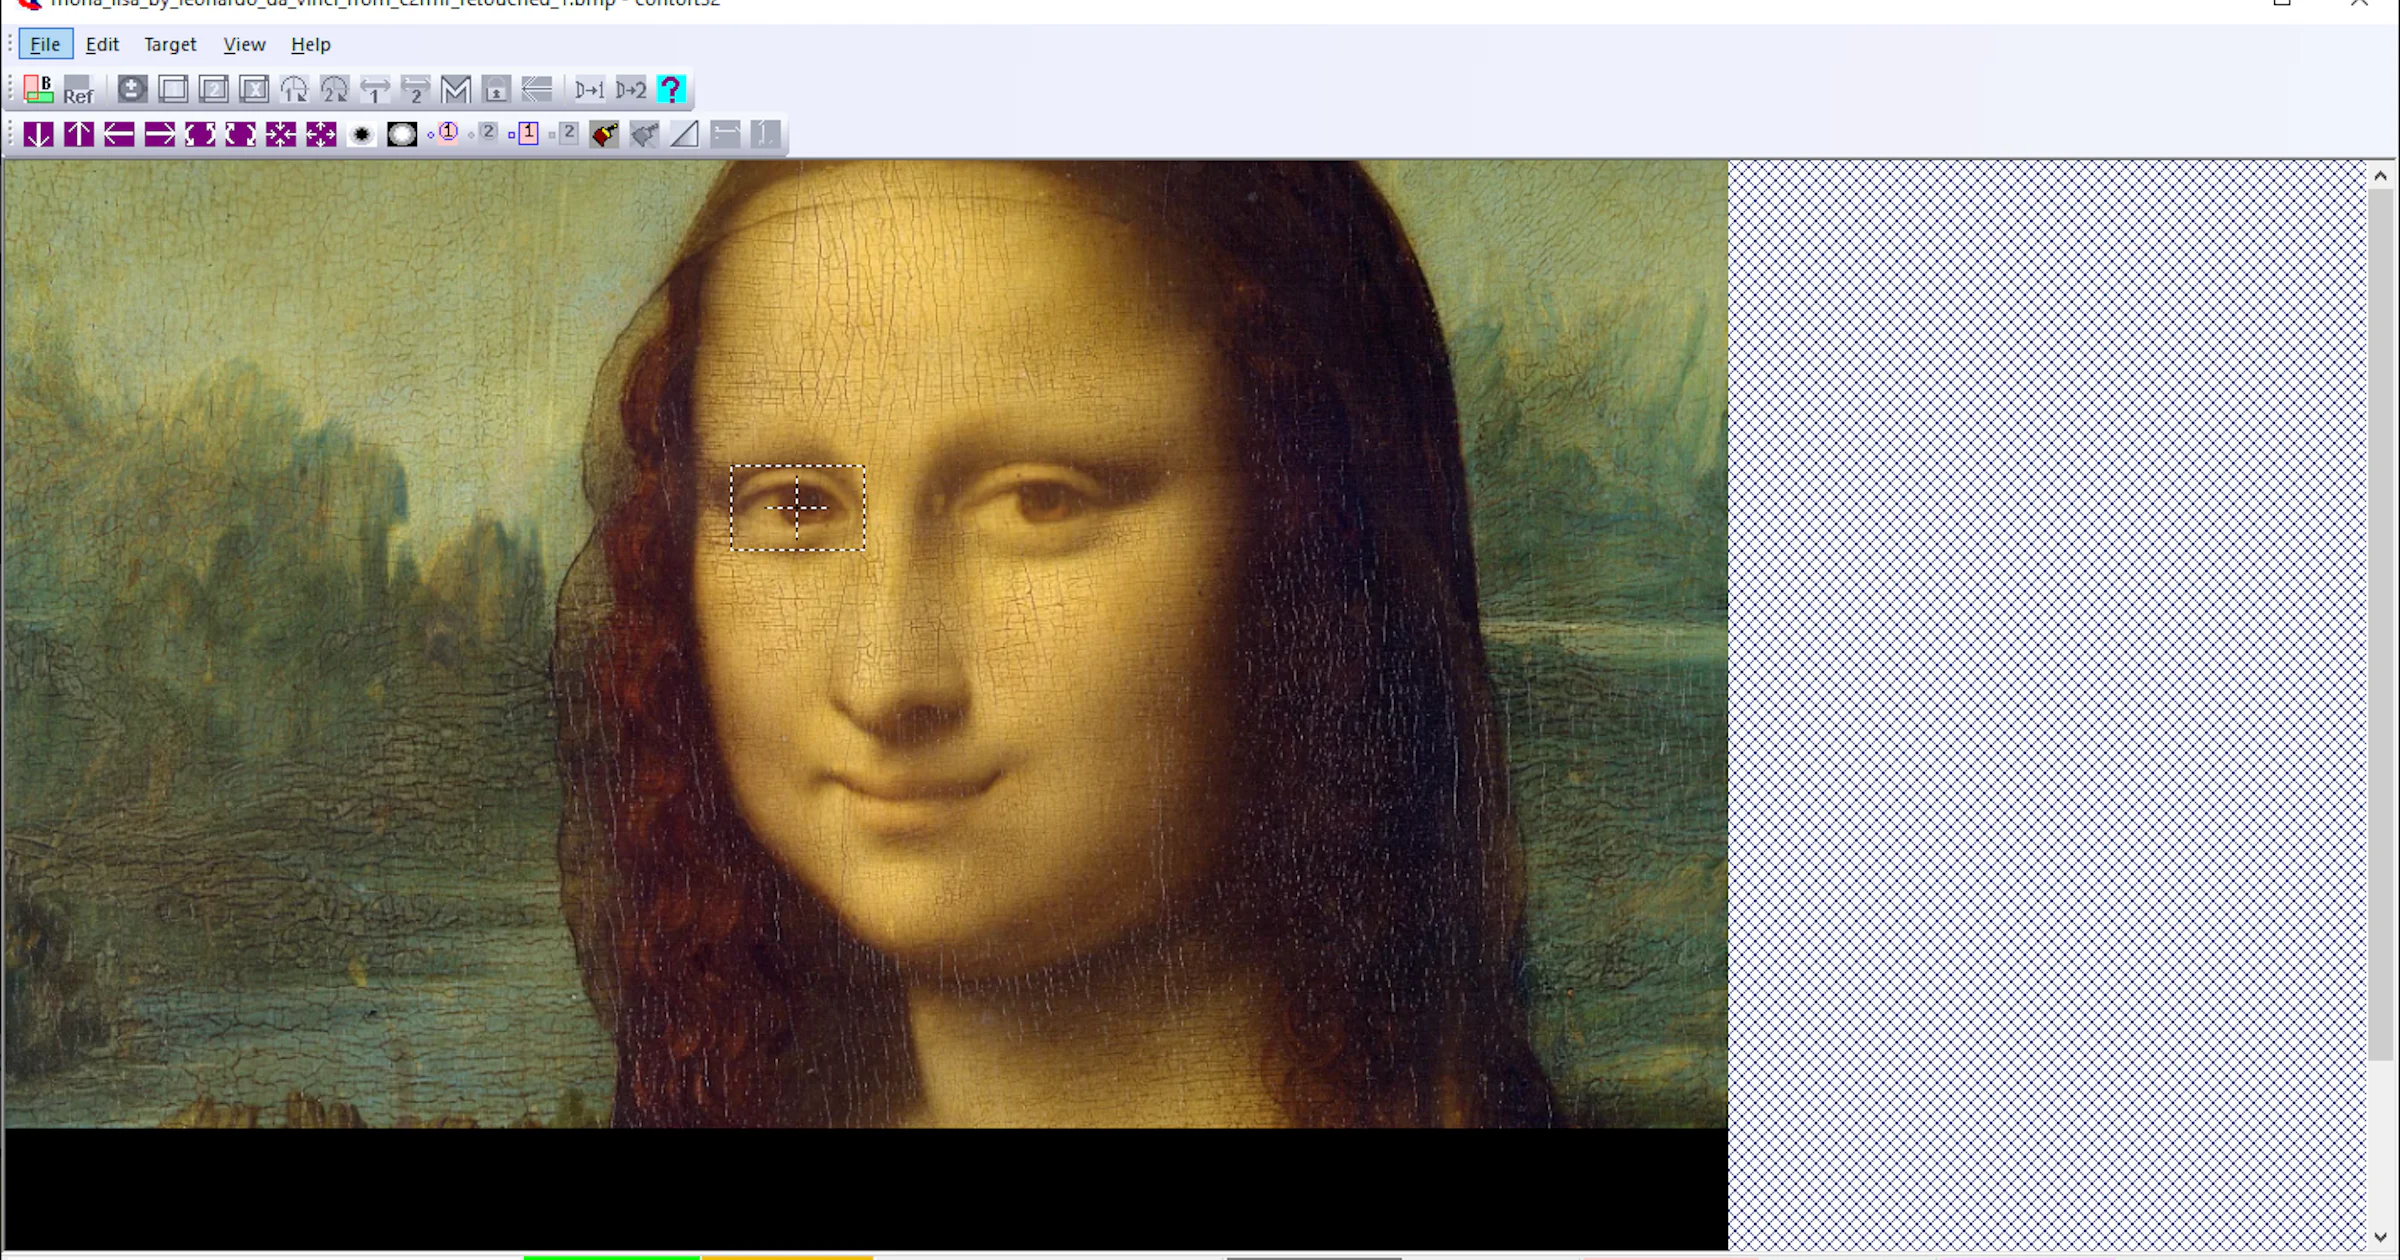Screen dimensions: 2400x1260
Task: Click the D→1 toolbar icon
Action: tap(590, 89)
